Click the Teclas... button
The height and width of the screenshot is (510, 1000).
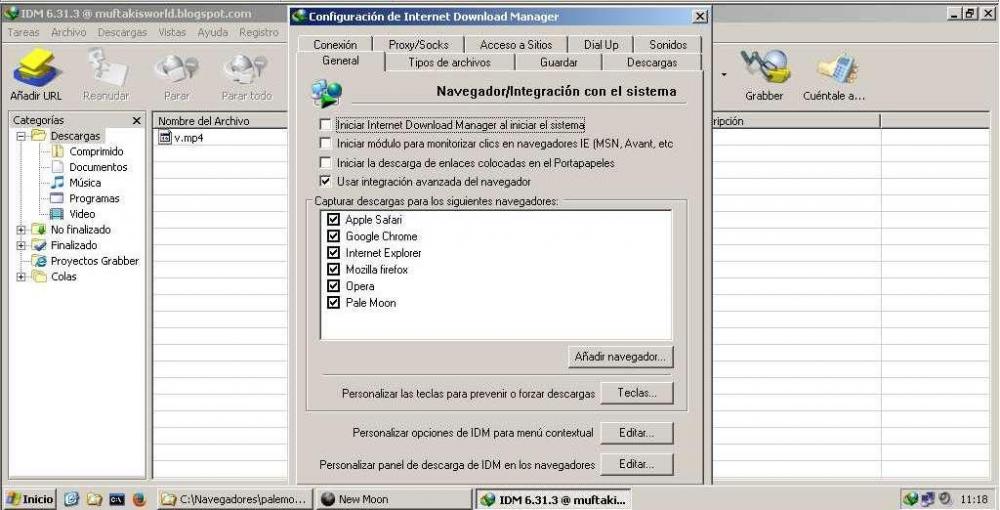coord(636,393)
